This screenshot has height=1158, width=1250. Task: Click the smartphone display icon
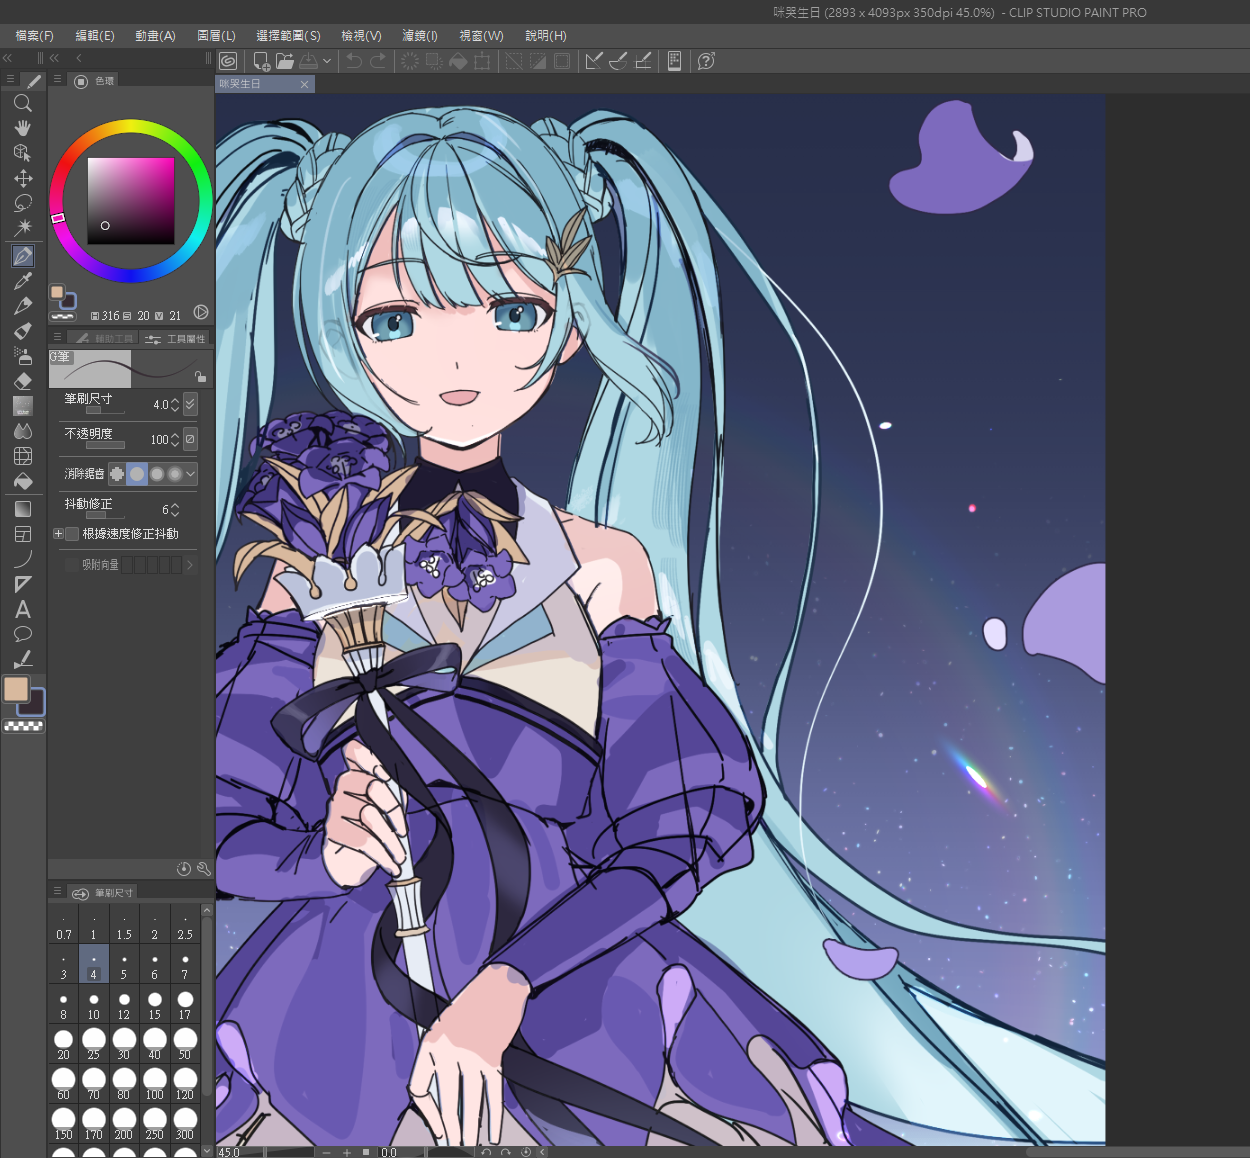pos(674,61)
